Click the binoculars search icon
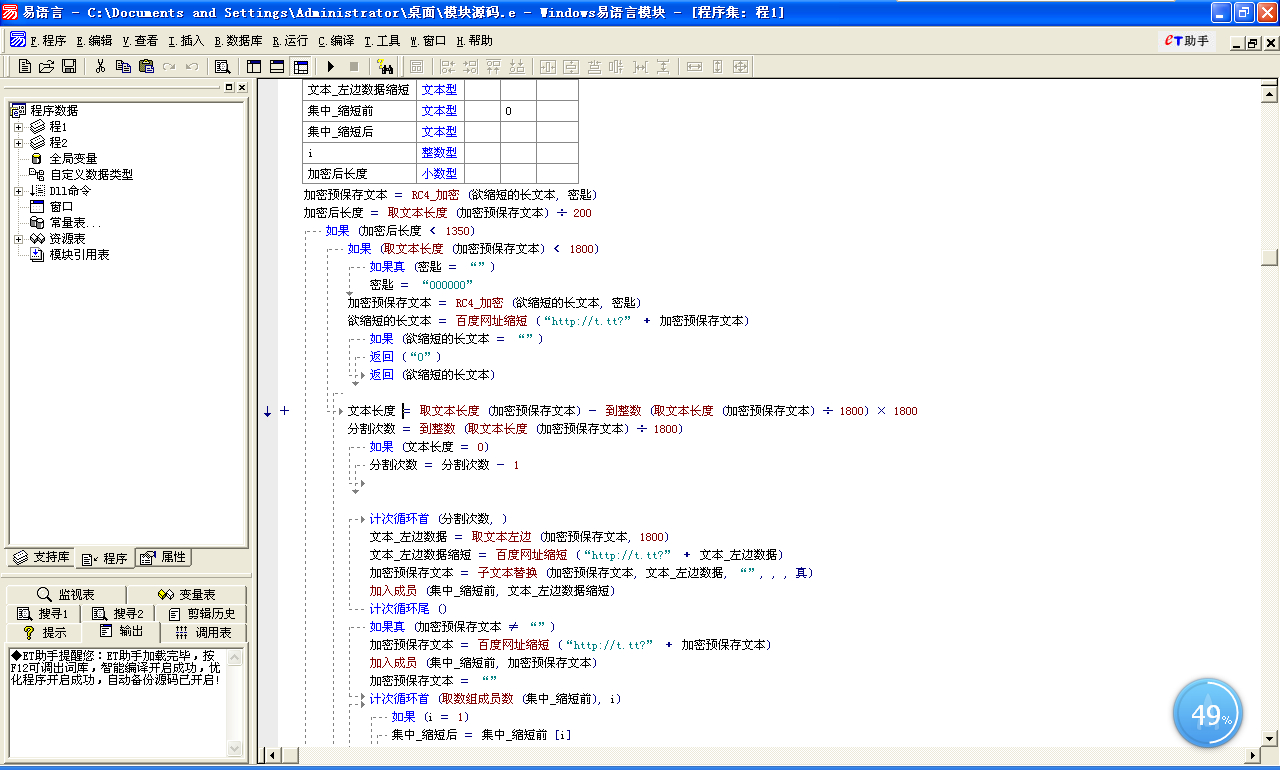 [385, 66]
